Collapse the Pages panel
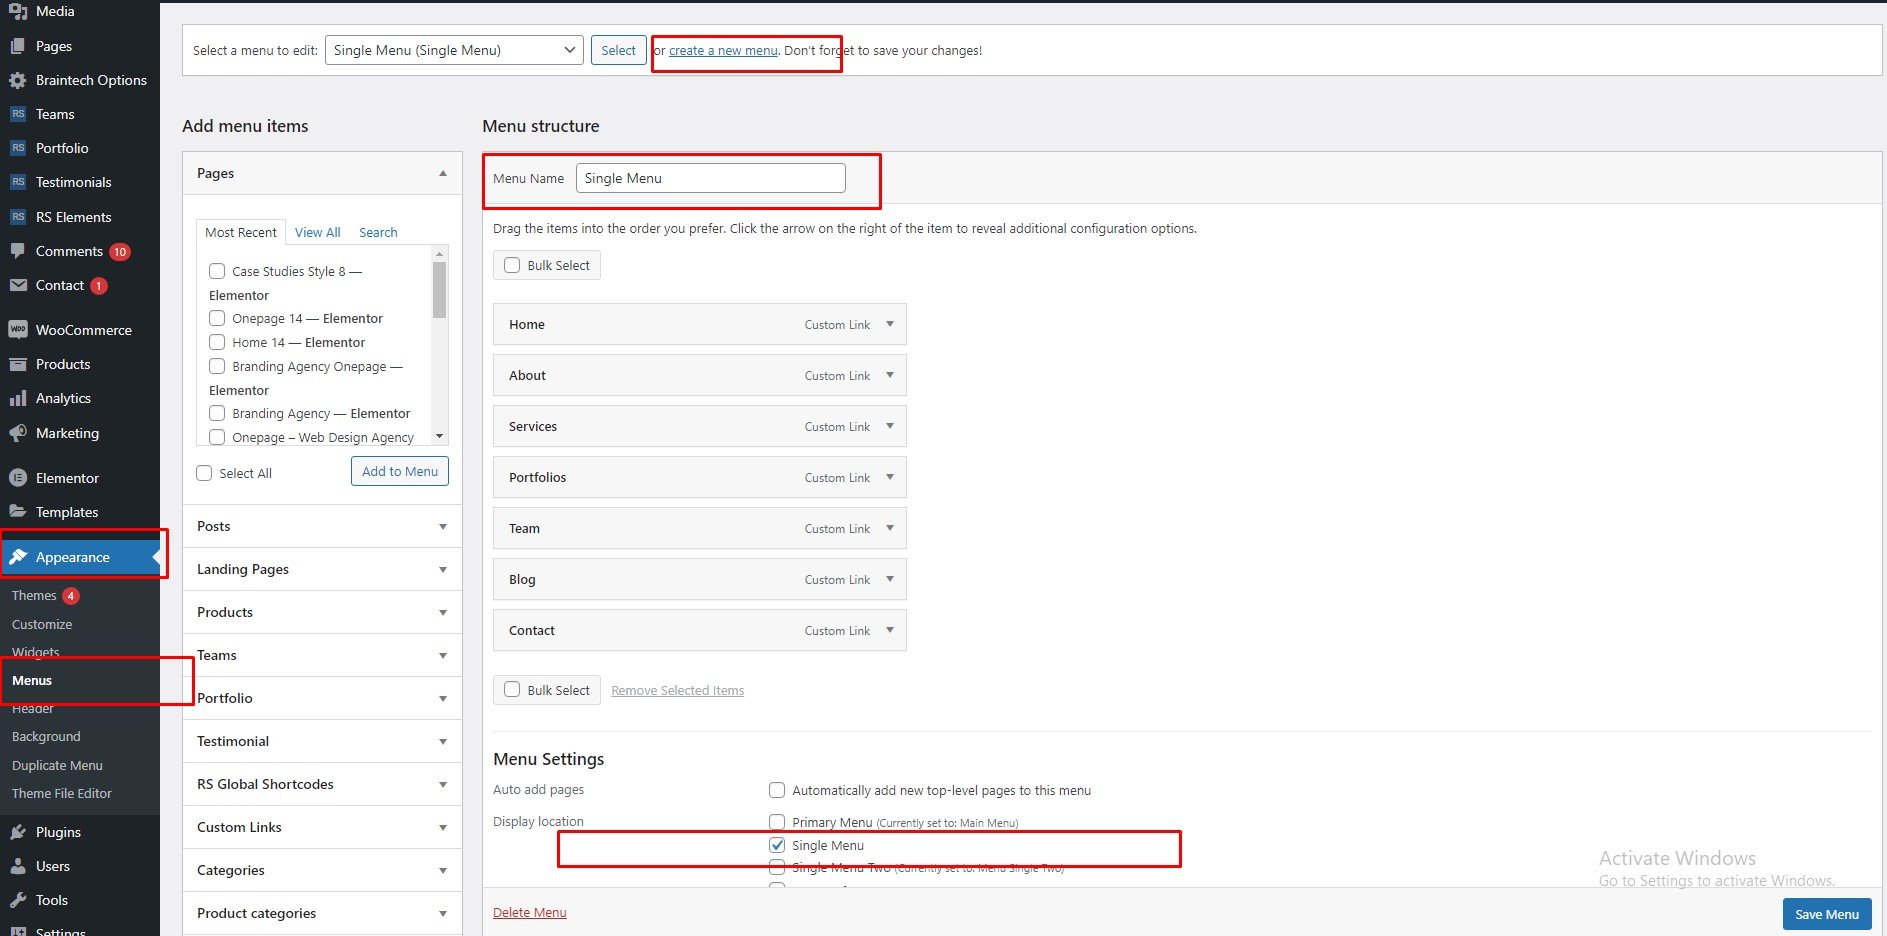The width and height of the screenshot is (1887, 936). 443,173
